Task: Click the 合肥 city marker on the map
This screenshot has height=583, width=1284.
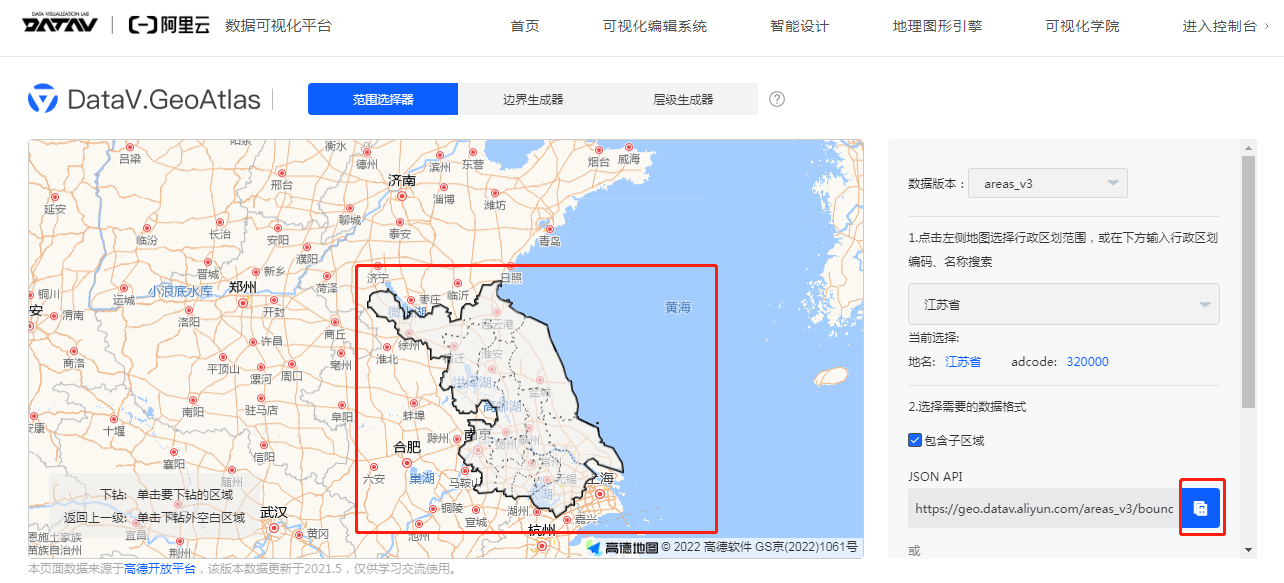Action: [x=406, y=462]
